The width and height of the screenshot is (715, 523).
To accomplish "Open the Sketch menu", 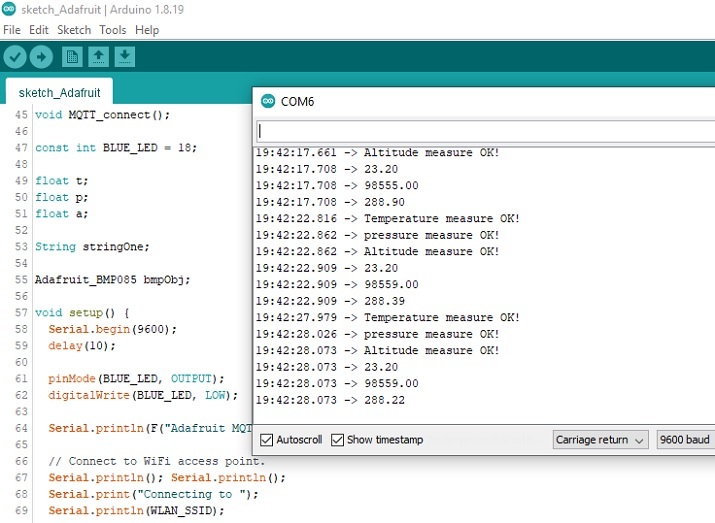I will click(x=74, y=30).
